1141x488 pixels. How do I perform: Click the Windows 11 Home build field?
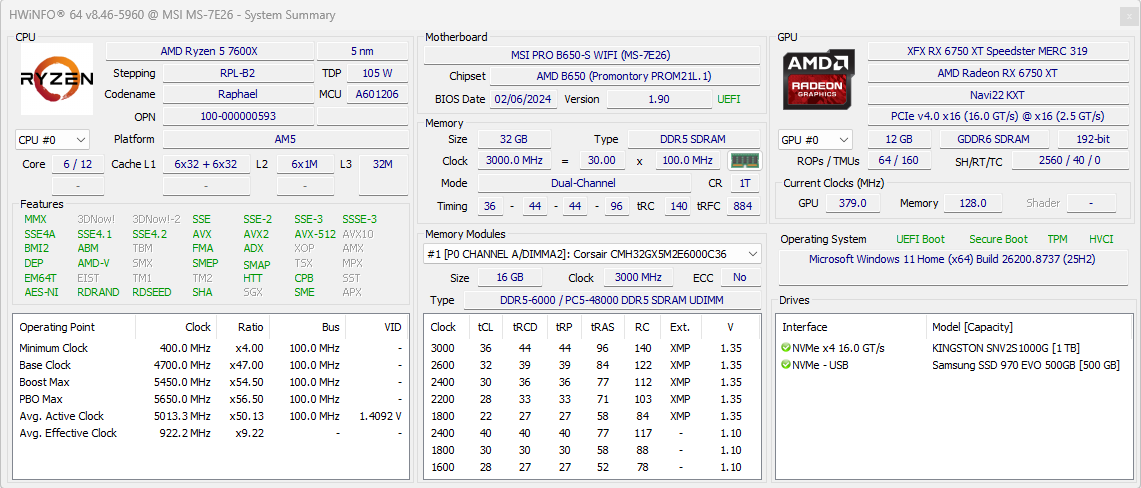click(953, 267)
